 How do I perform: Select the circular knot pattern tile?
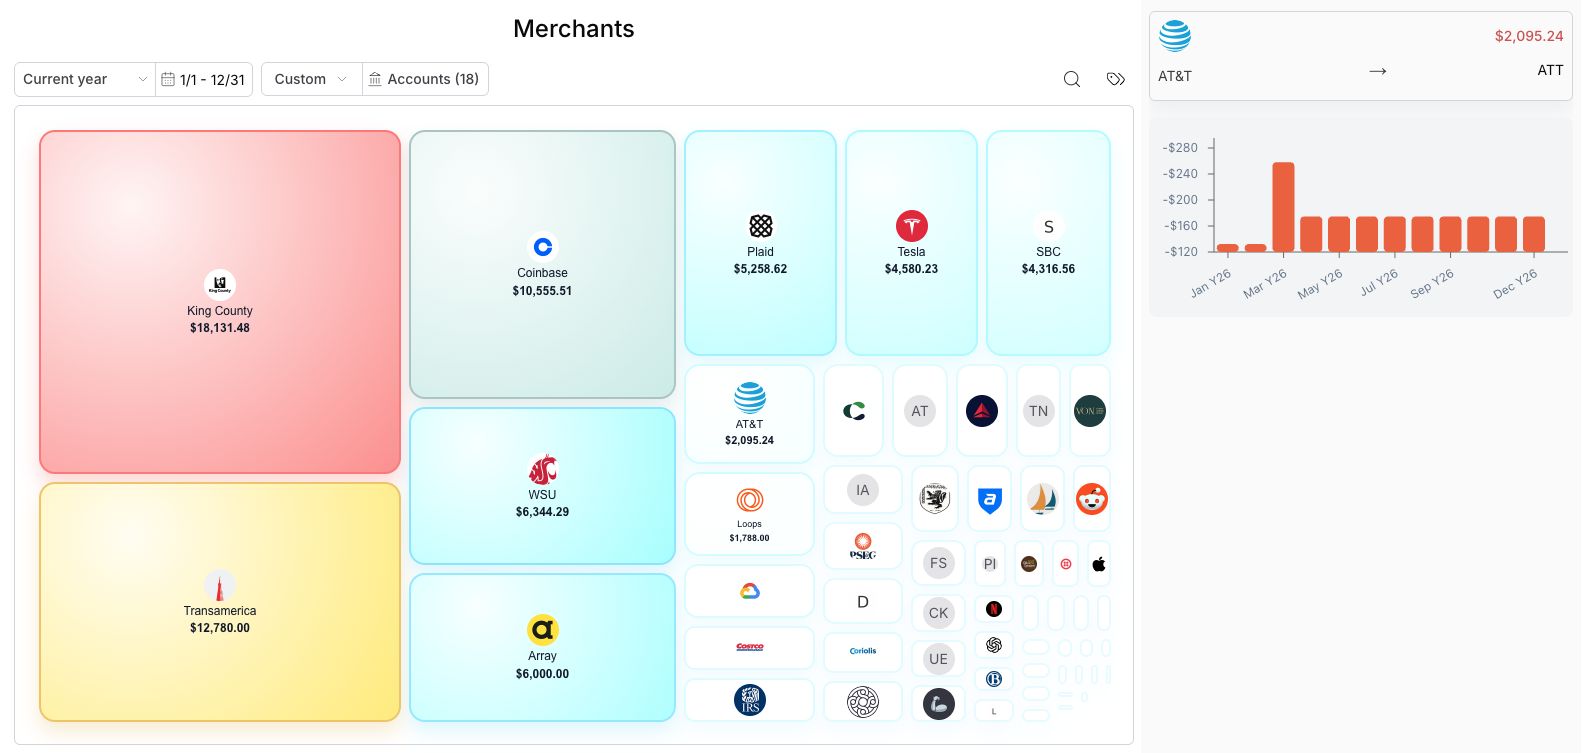[x=863, y=701]
